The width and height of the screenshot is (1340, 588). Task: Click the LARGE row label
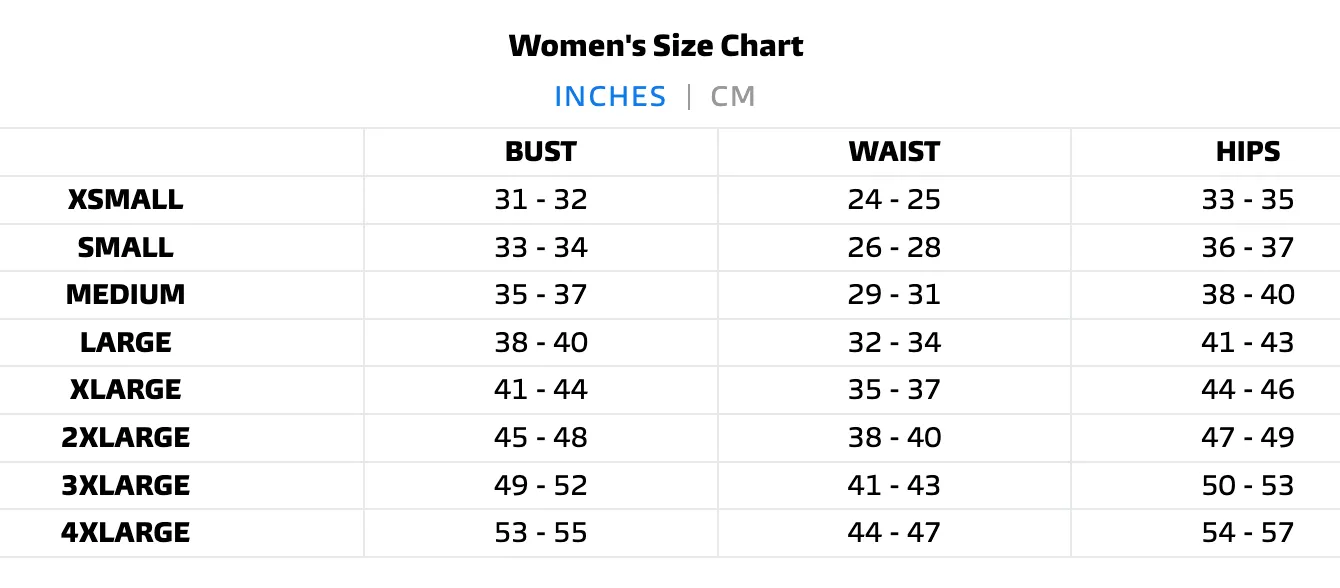(x=126, y=342)
